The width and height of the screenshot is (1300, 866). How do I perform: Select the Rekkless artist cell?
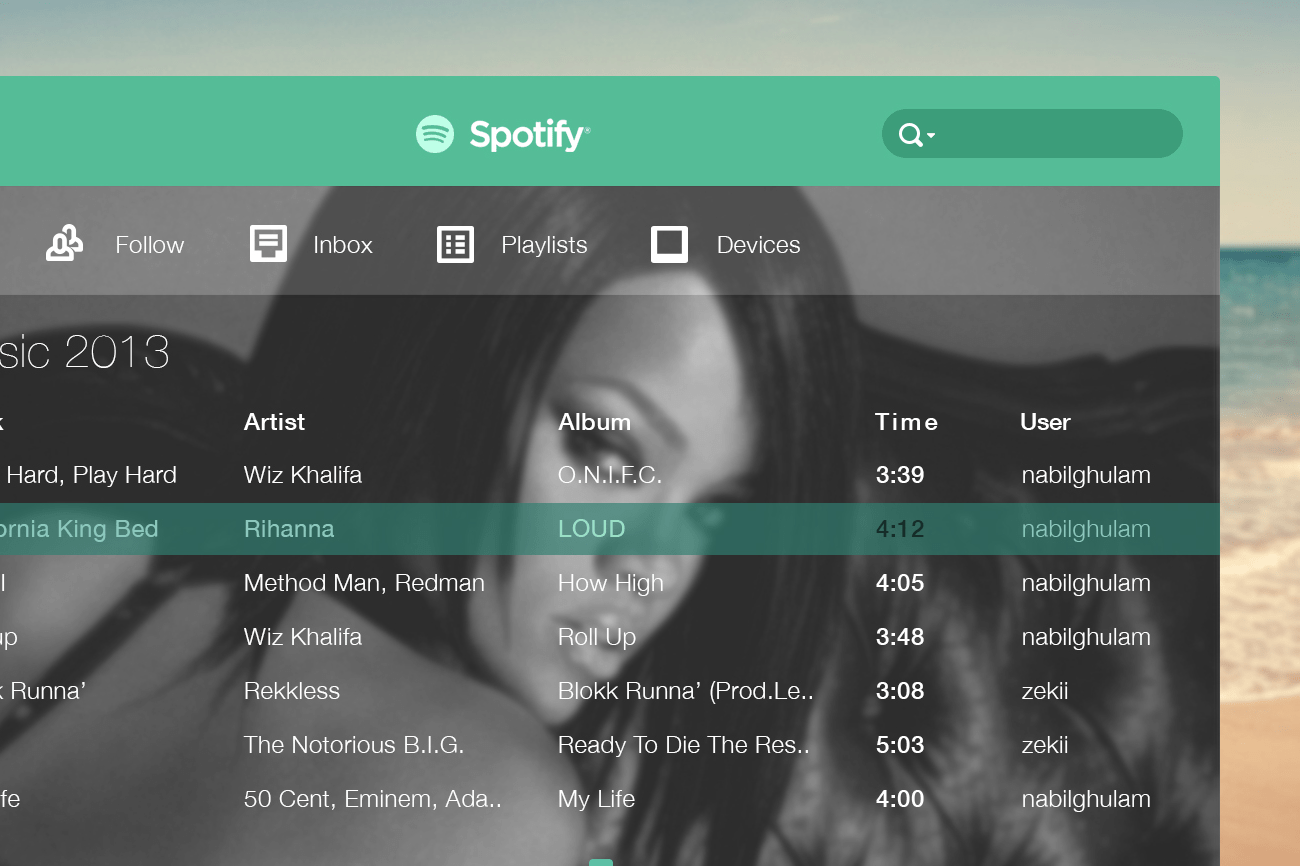pyautogui.click(x=292, y=691)
